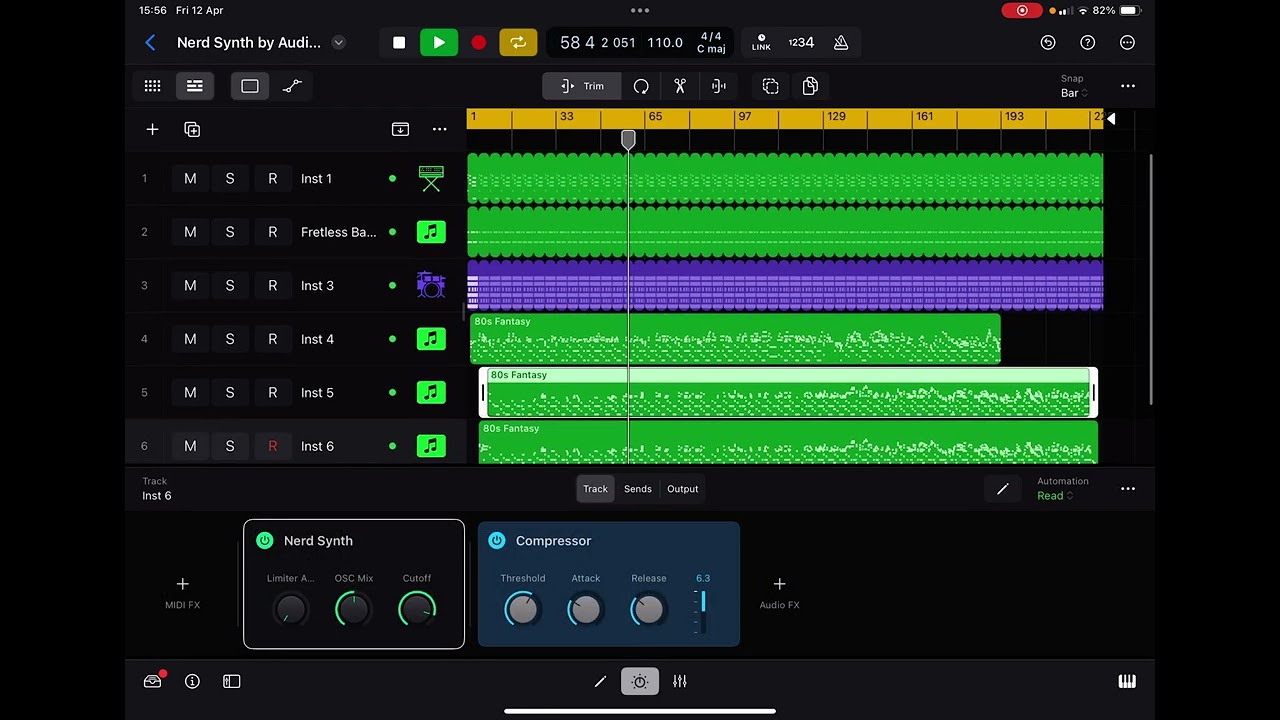Click the automation pencil edit icon
Viewport: 1280px width, 720px height.
(1003, 489)
